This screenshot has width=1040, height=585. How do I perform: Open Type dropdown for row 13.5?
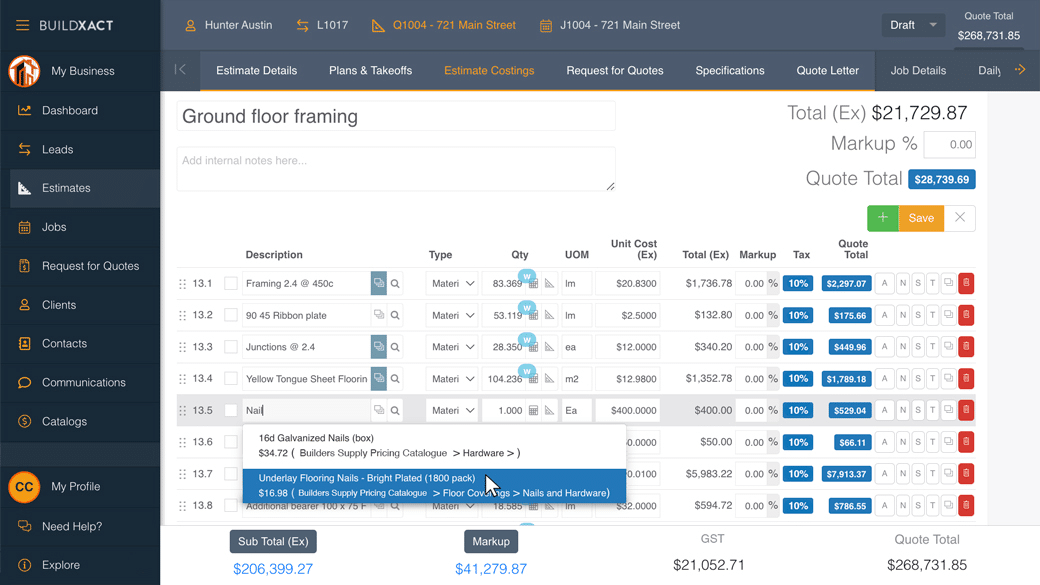pyautogui.click(x=453, y=411)
